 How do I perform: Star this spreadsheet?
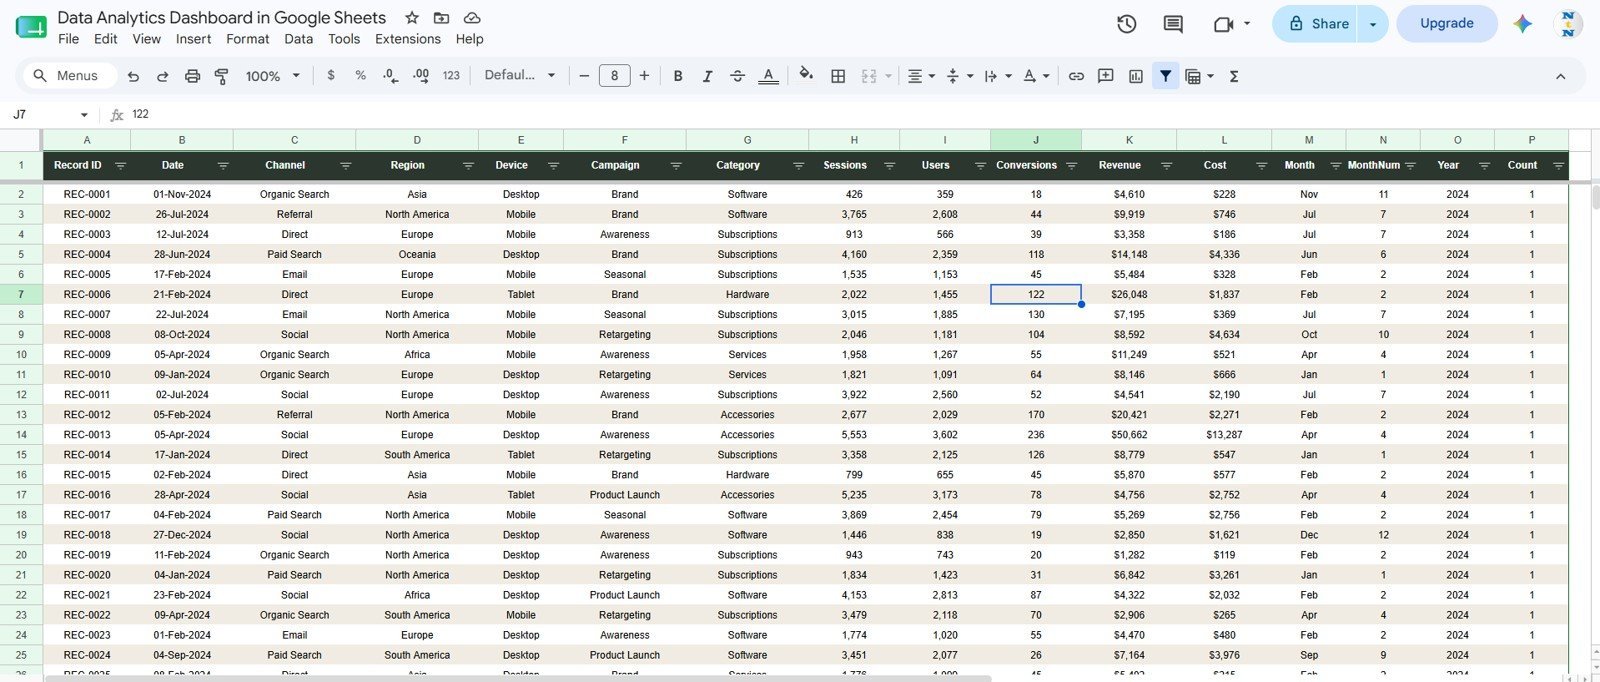412,18
